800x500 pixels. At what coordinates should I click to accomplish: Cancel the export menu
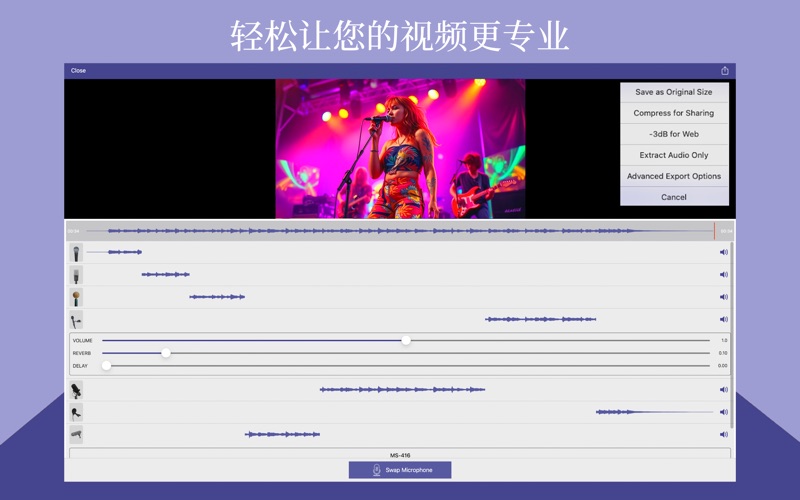click(674, 197)
